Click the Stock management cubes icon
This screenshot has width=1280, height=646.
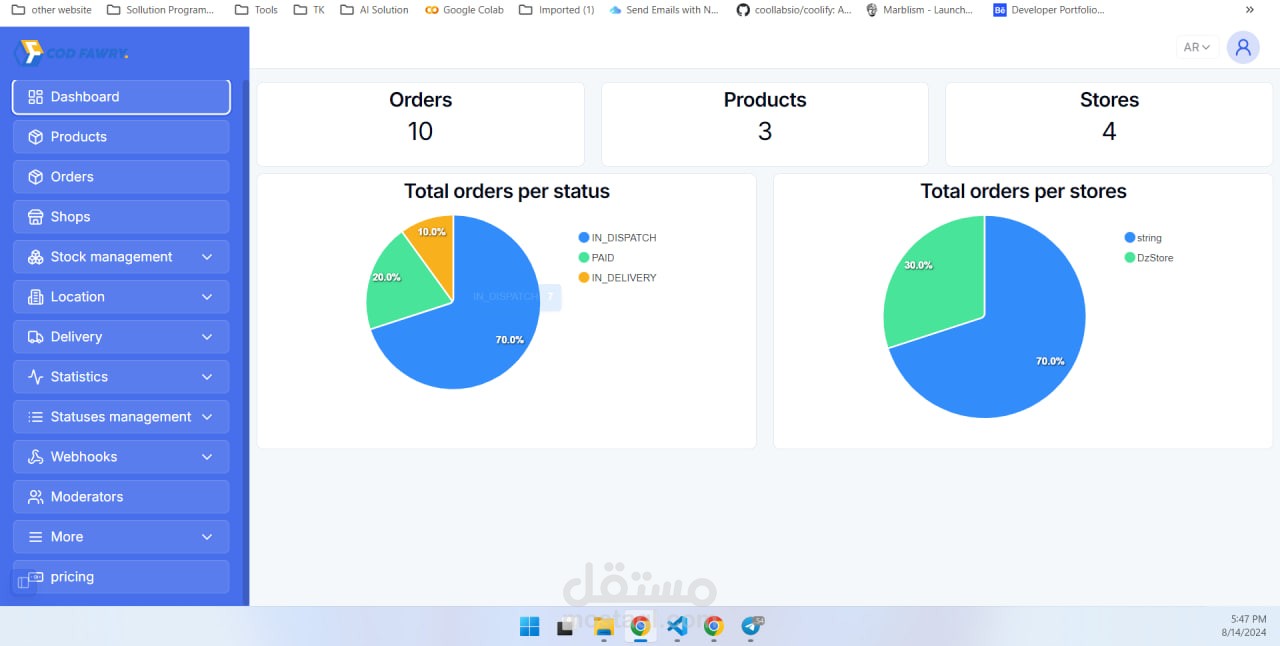point(35,257)
